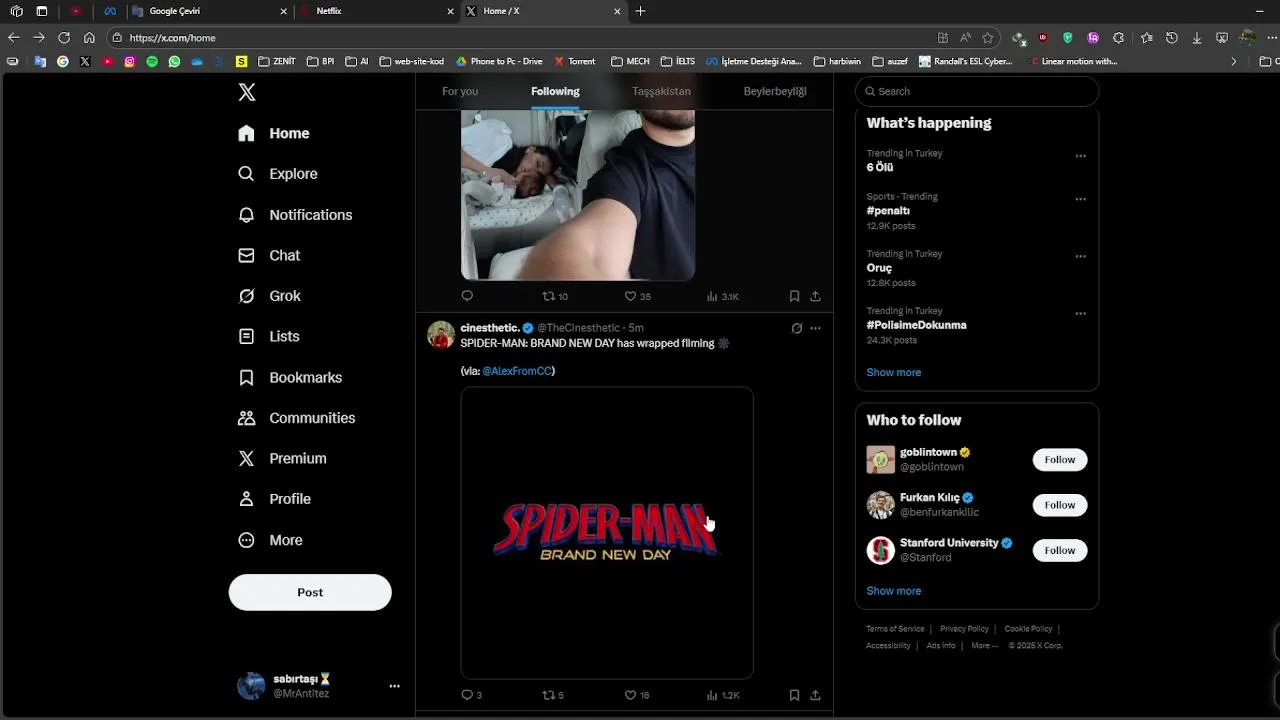Screen dimensions: 1280x720
Task: Reply to the Spider-Man post
Action: tap(471, 695)
